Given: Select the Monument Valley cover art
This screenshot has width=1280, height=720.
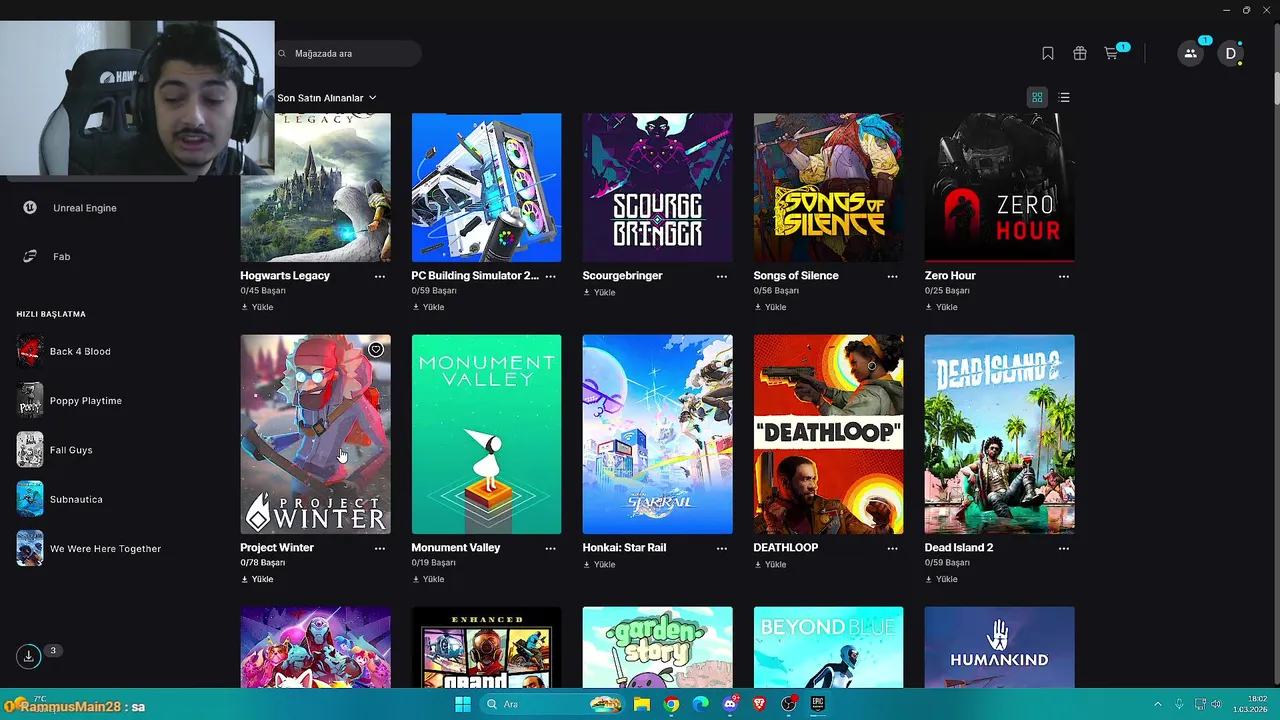Looking at the screenshot, I should 487,434.
